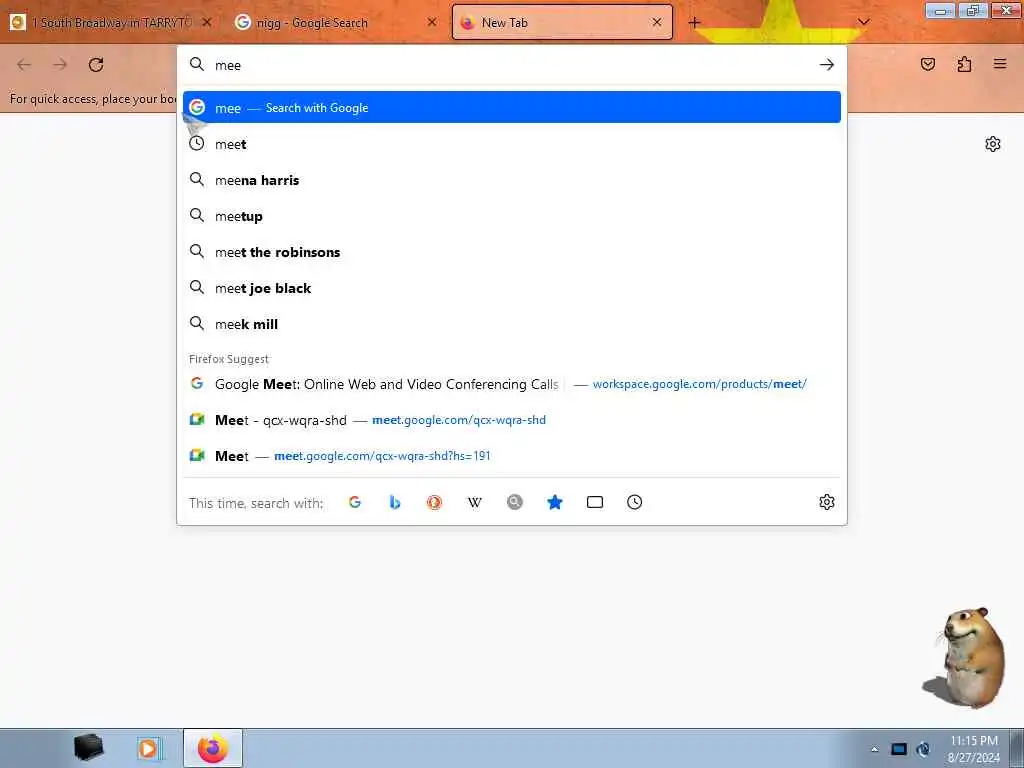Screen dimensions: 1024x768
Task: Close the nigg Google Search tab
Action: pyautogui.click(x=432, y=22)
